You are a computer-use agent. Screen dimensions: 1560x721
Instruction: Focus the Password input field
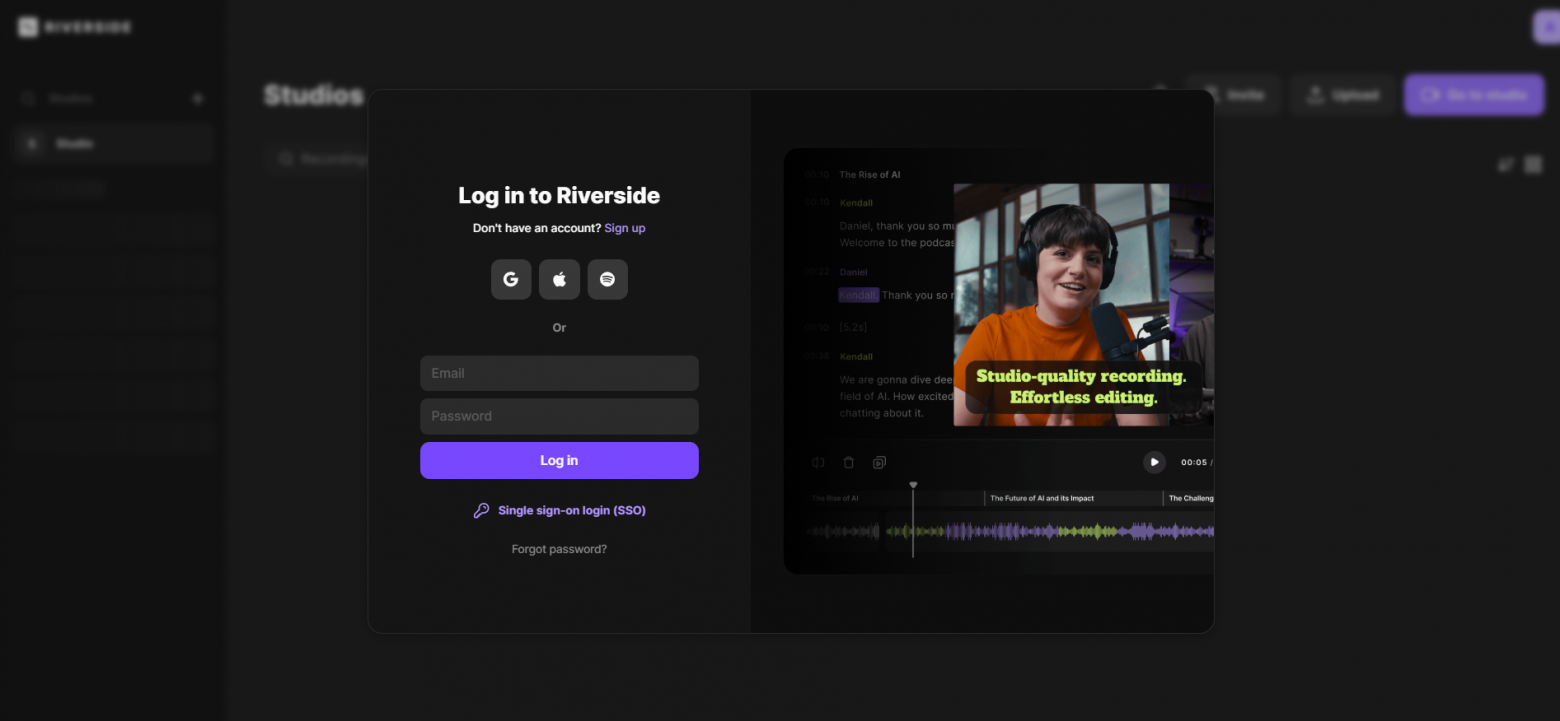pos(559,416)
